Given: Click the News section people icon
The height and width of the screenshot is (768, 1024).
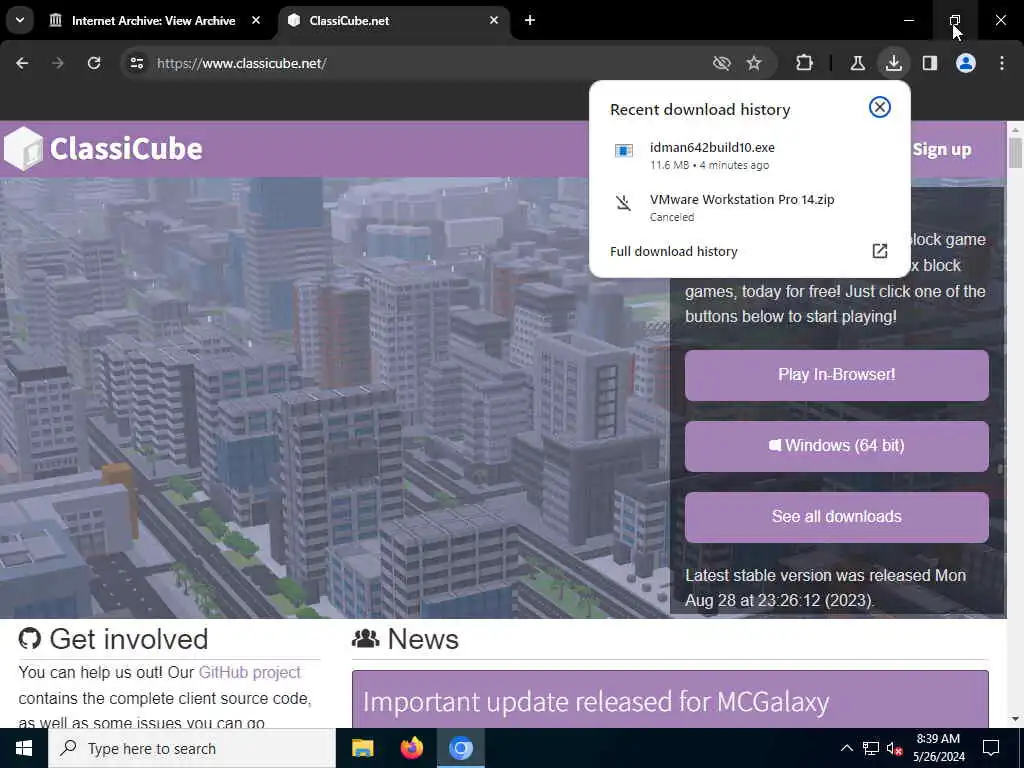Looking at the screenshot, I should point(366,639).
